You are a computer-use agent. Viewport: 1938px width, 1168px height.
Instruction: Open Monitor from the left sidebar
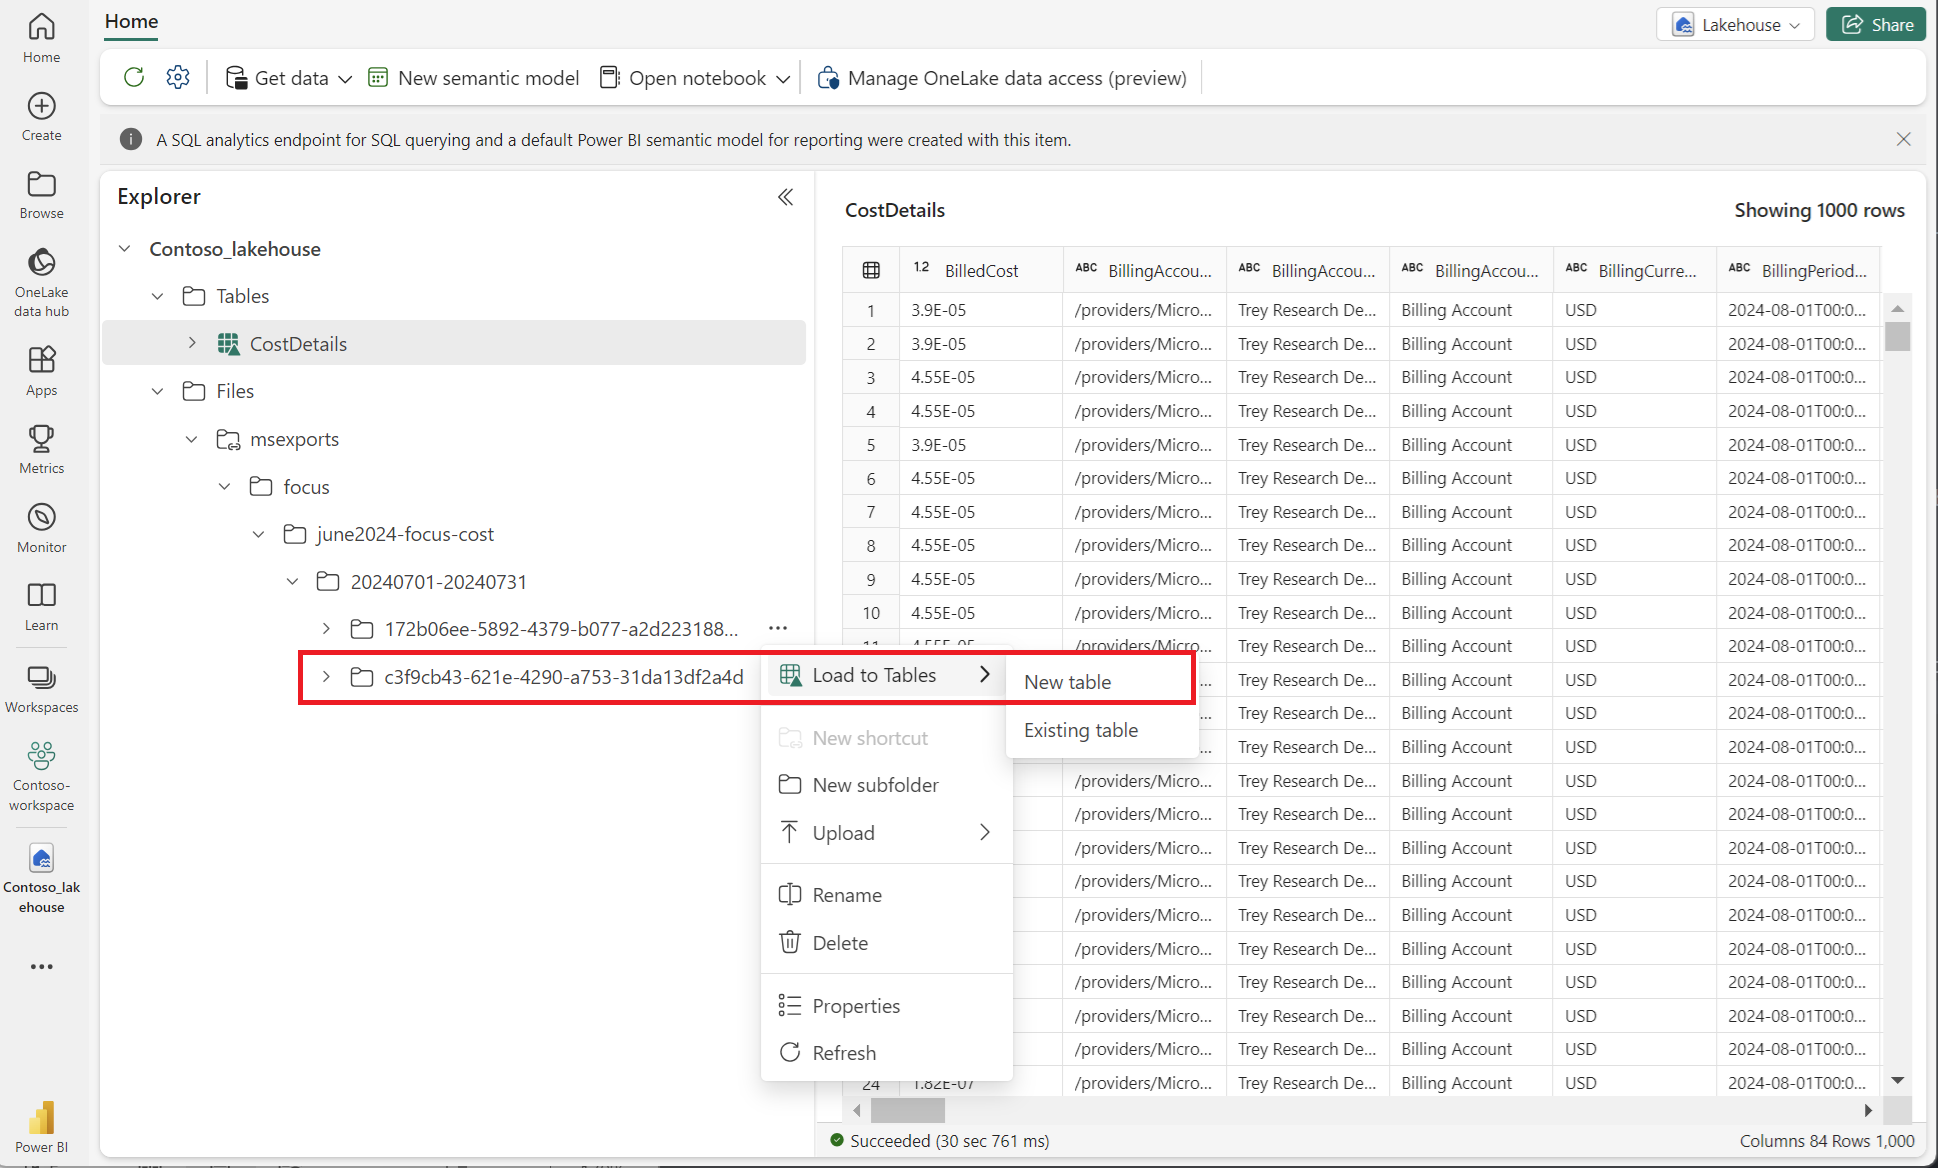point(41,527)
